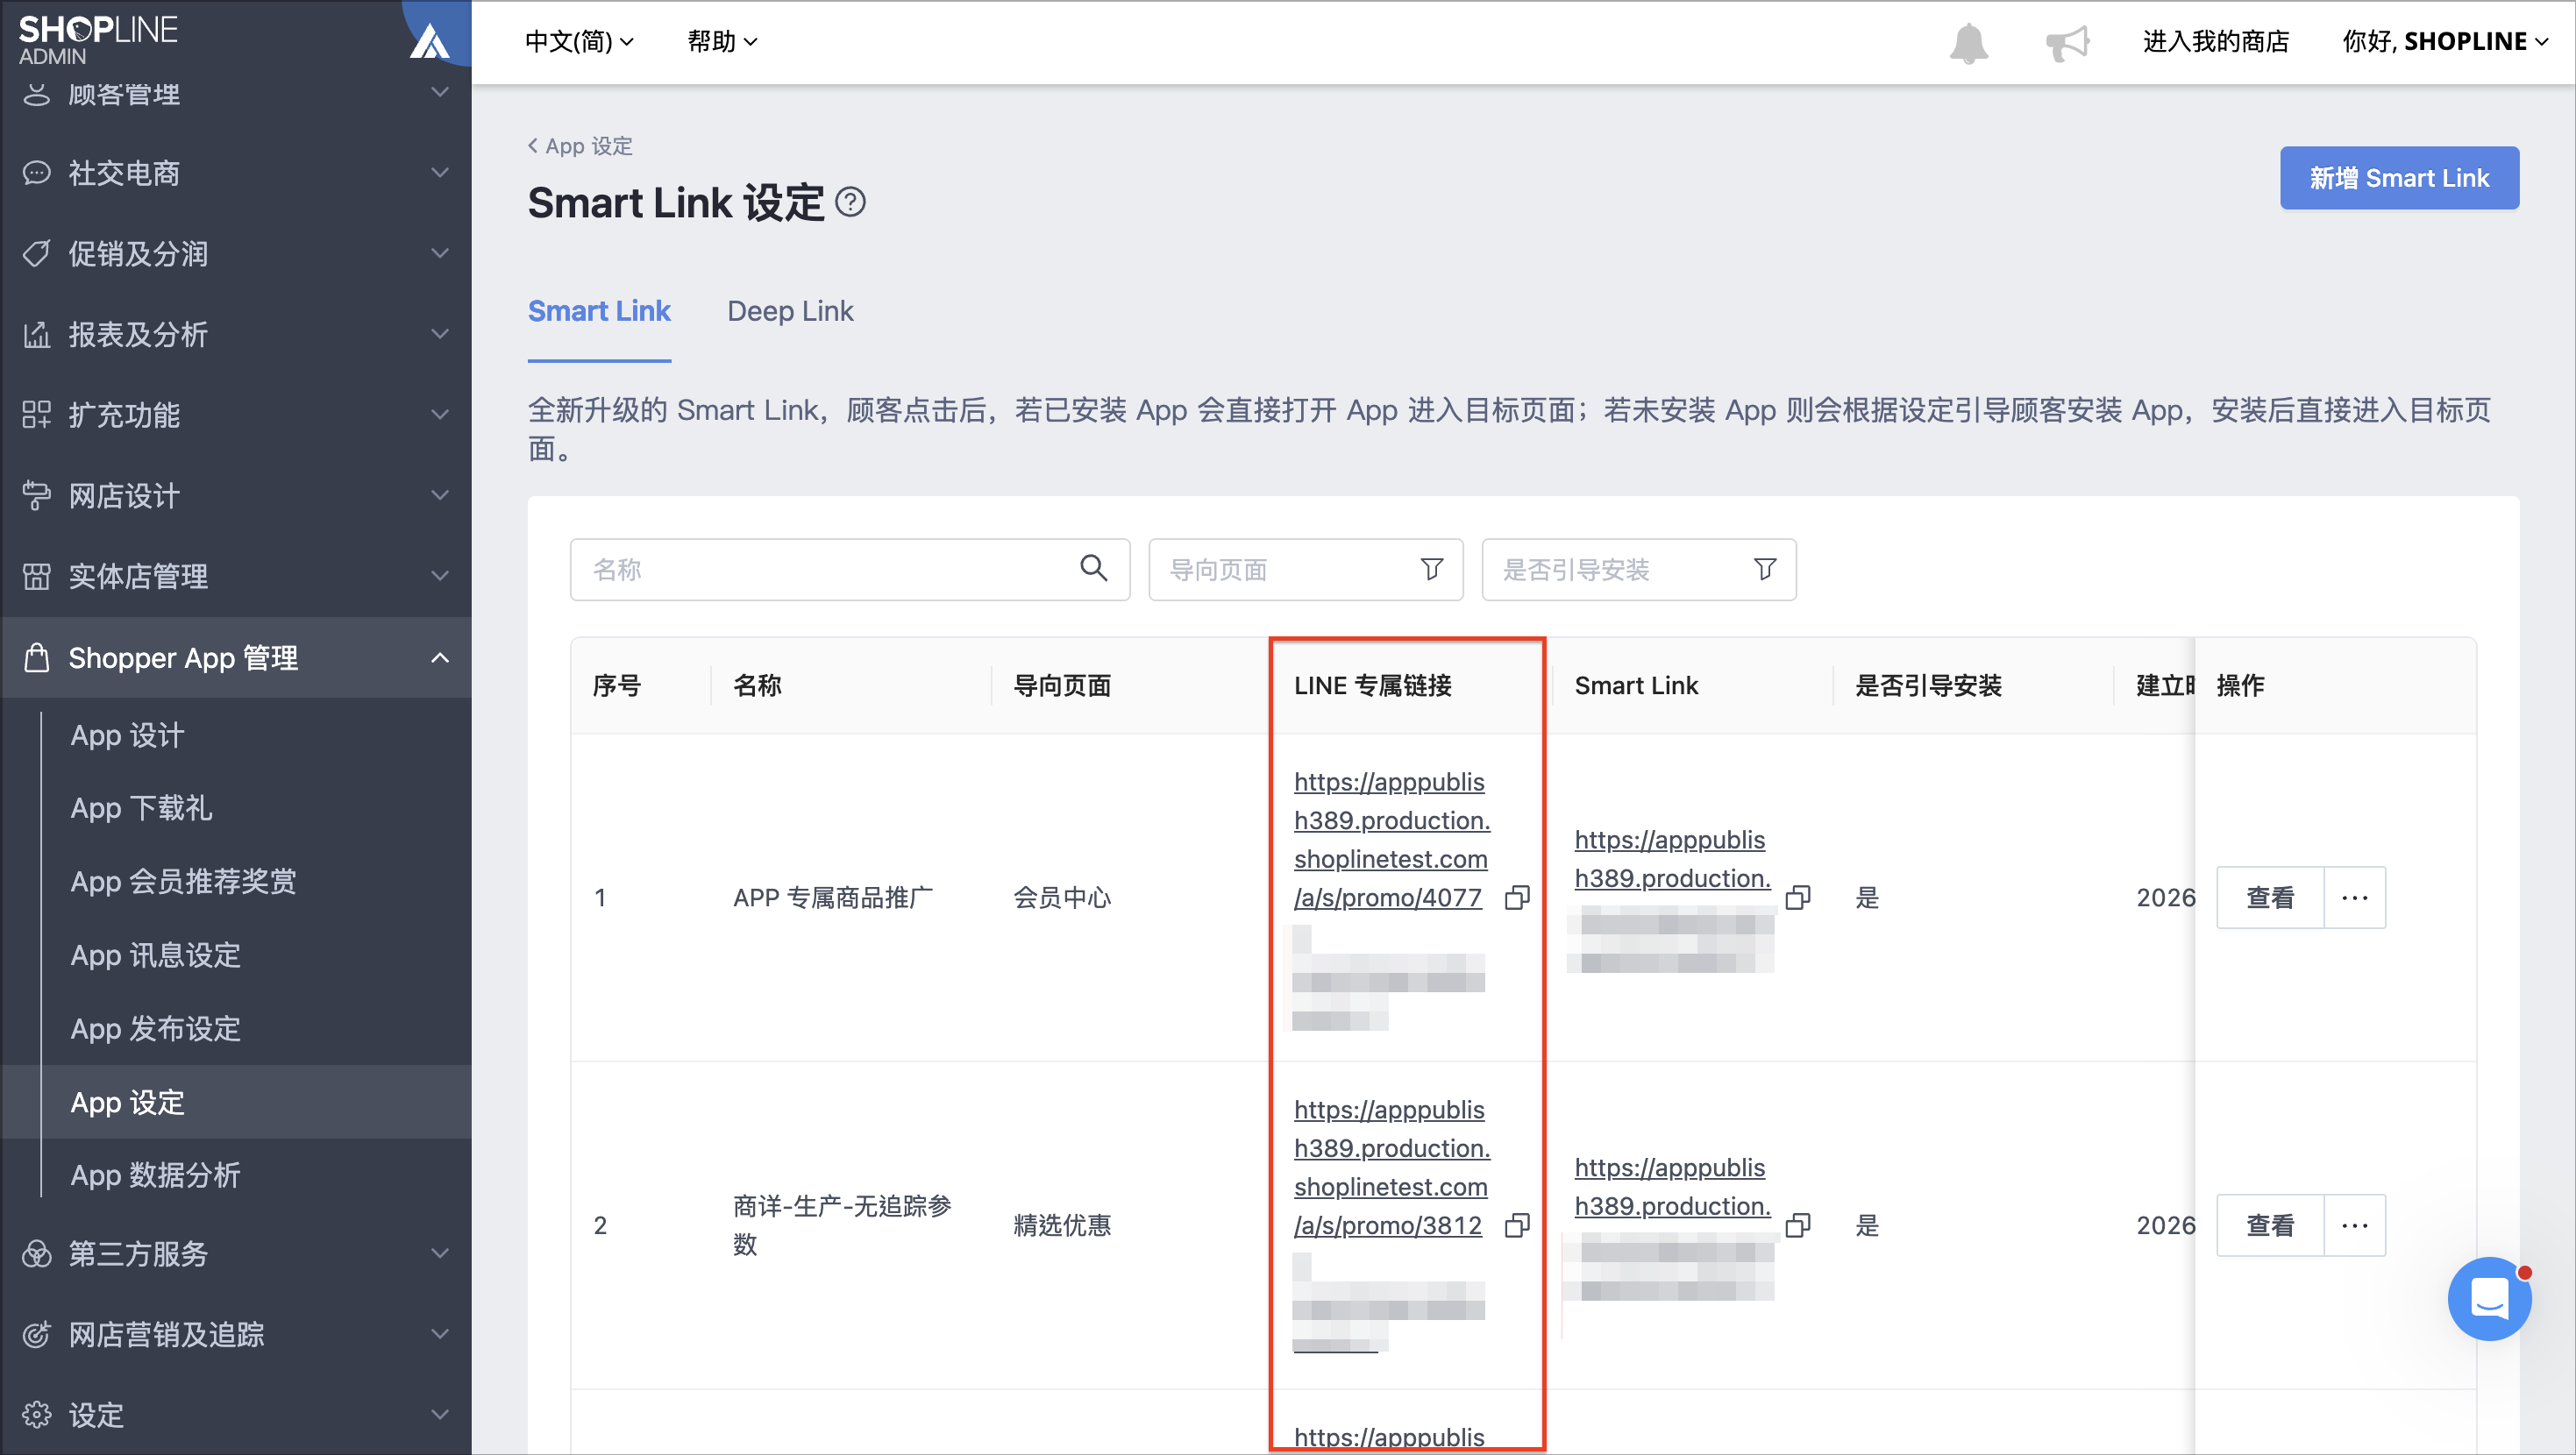Click the 第三方服务 icon
Viewport: 2576px width, 1455px height.
click(x=37, y=1253)
